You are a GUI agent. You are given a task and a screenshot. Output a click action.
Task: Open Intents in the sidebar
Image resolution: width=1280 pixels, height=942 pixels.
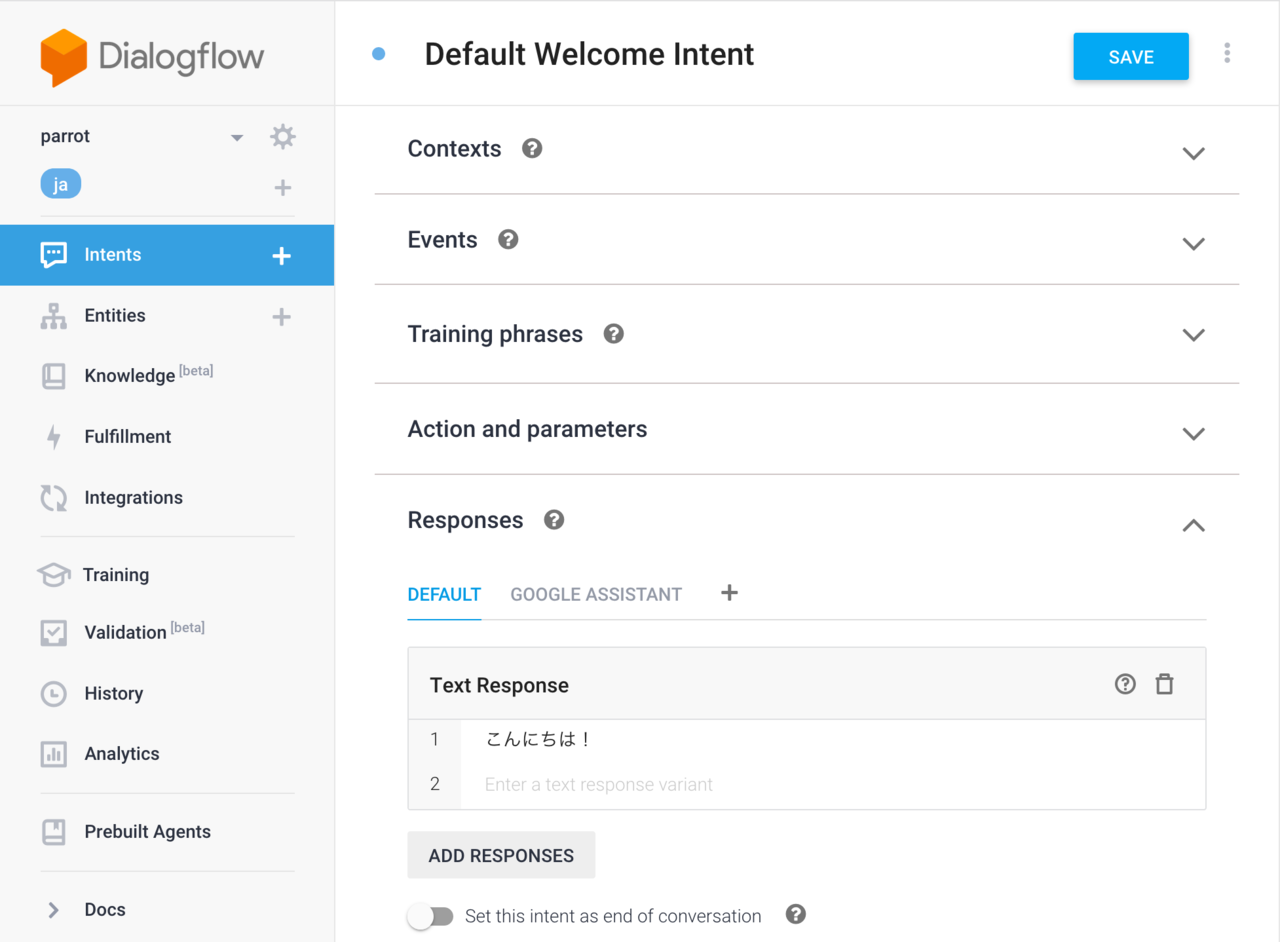pos(167,255)
